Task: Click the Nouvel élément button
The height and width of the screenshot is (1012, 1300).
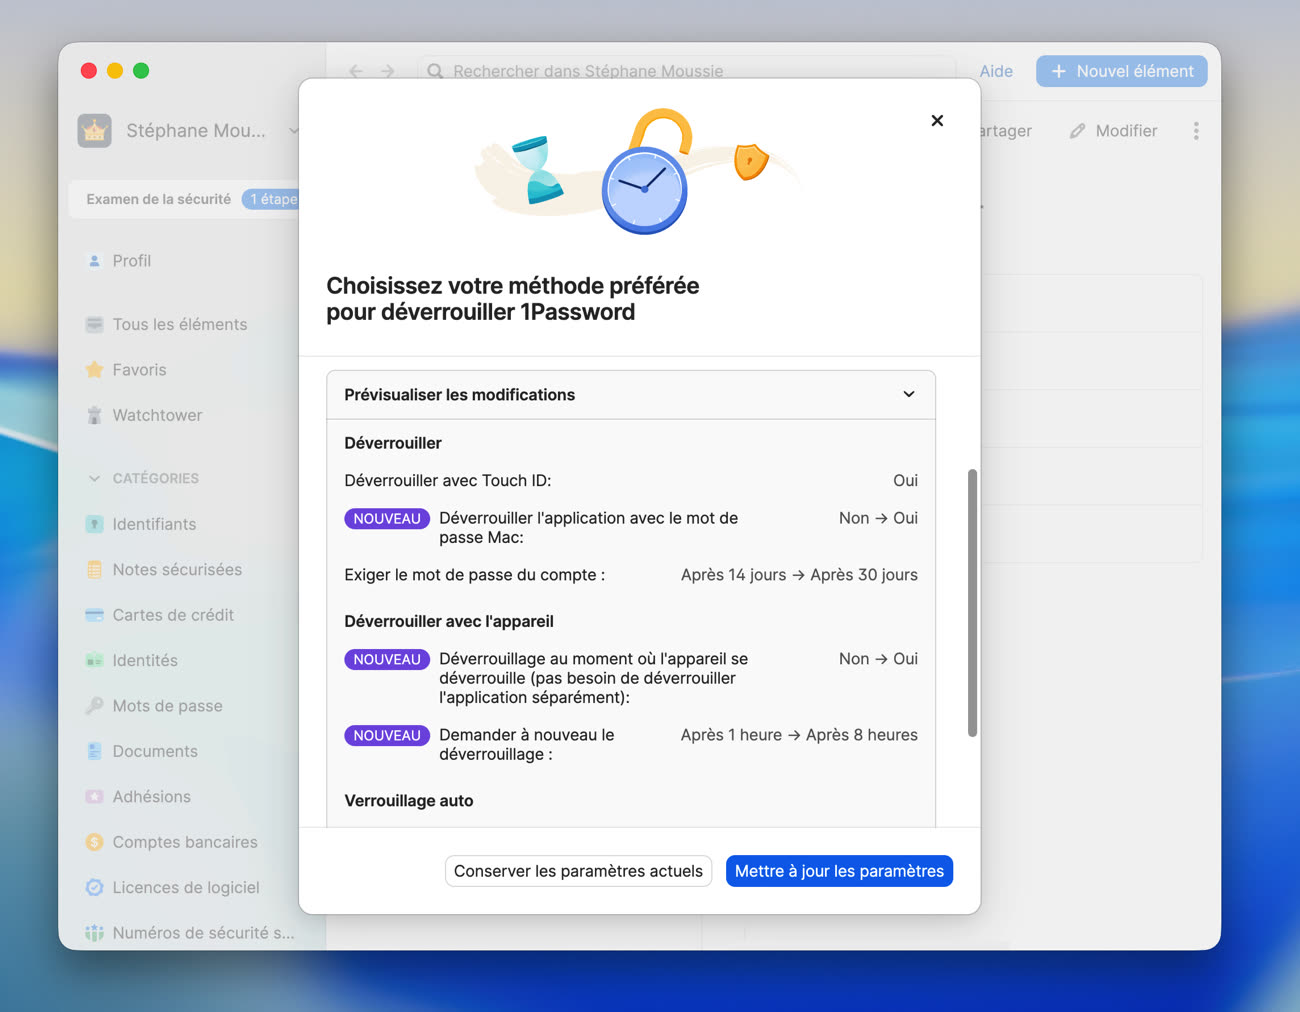Action: pyautogui.click(x=1121, y=71)
